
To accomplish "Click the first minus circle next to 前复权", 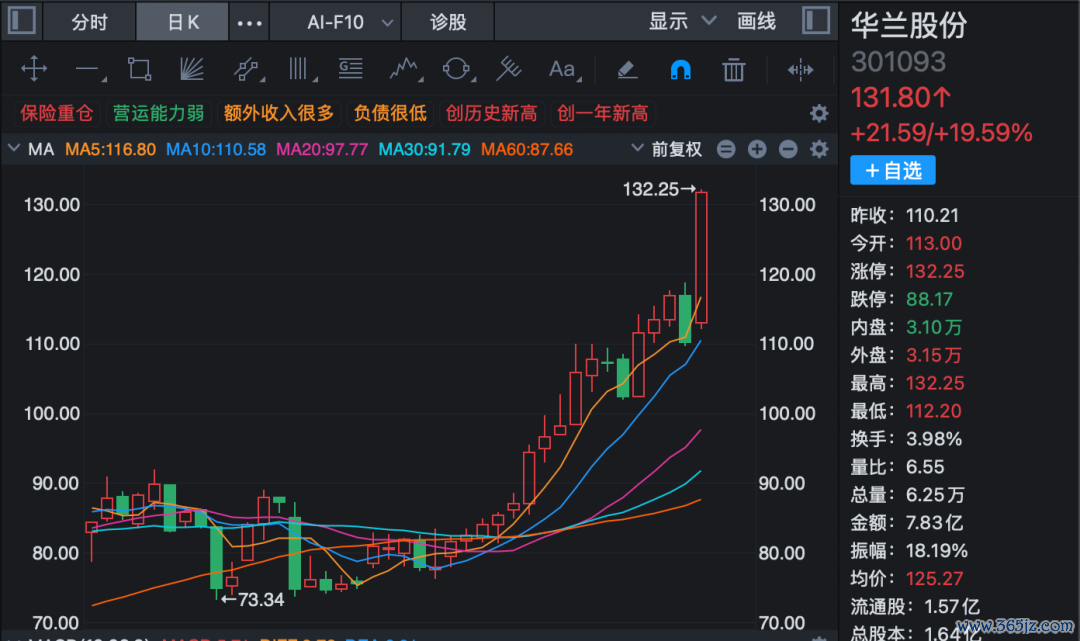I will click(726, 149).
